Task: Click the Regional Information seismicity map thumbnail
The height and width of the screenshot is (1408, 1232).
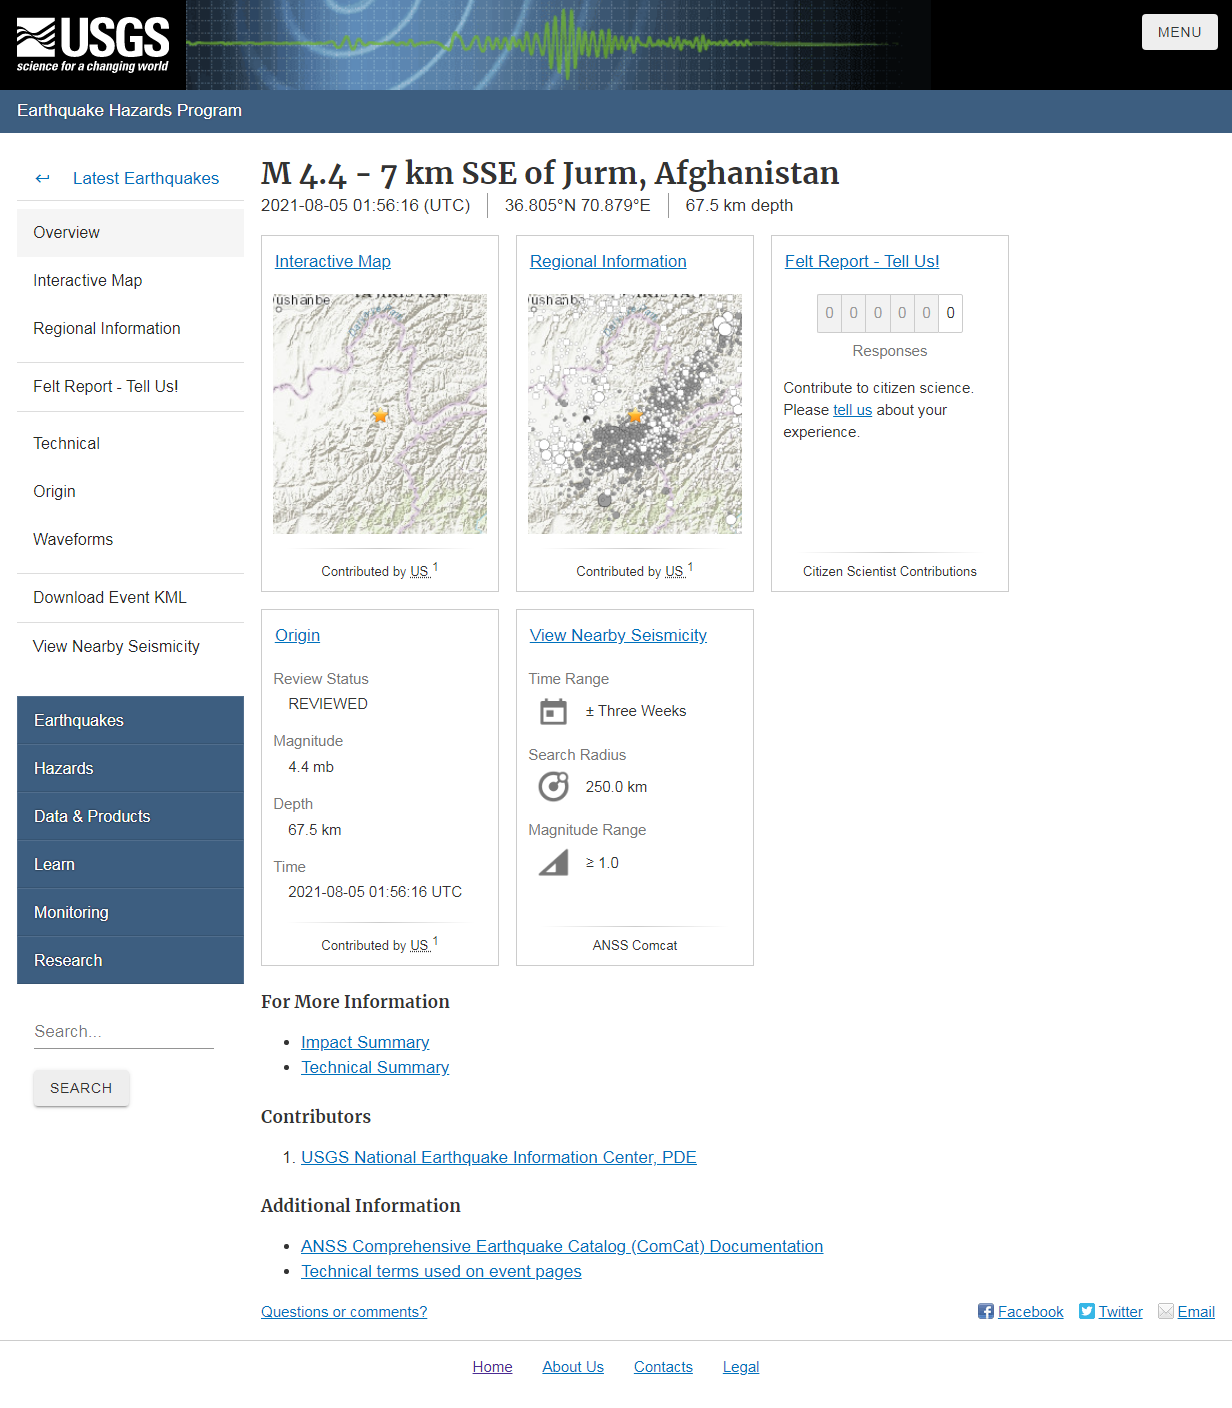Action: (x=635, y=414)
